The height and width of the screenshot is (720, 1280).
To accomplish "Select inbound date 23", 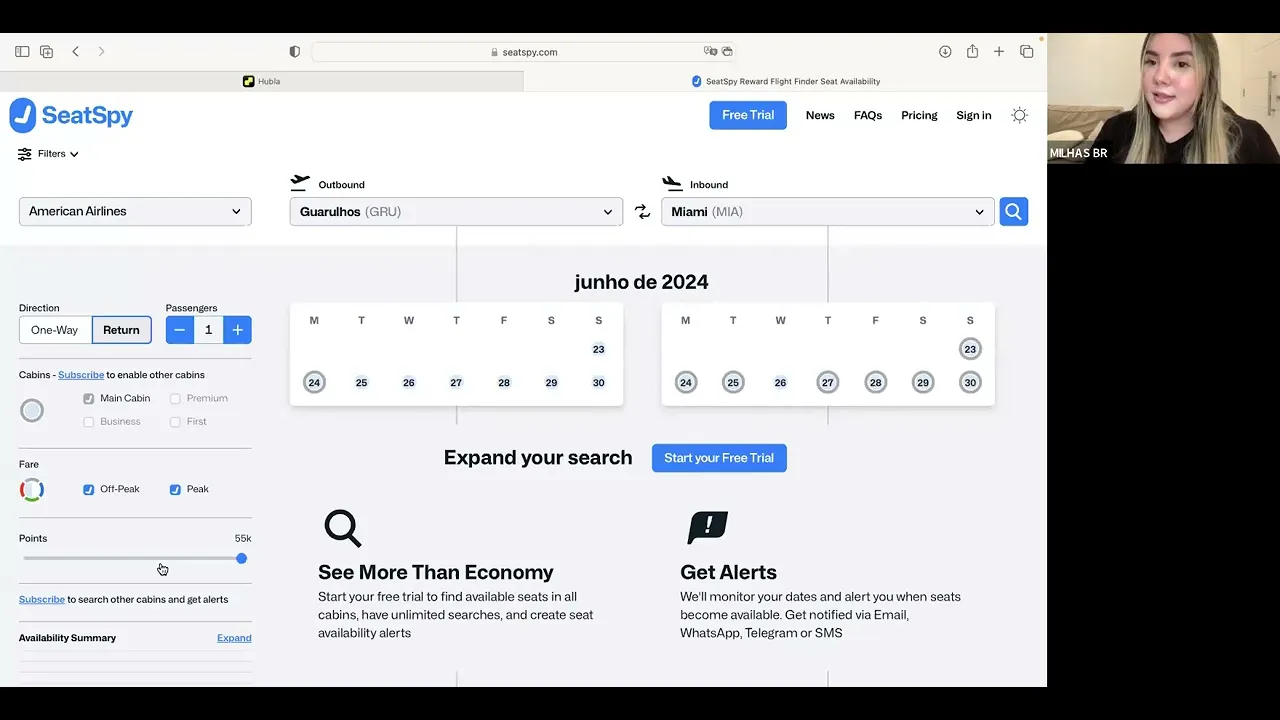I will coord(970,349).
